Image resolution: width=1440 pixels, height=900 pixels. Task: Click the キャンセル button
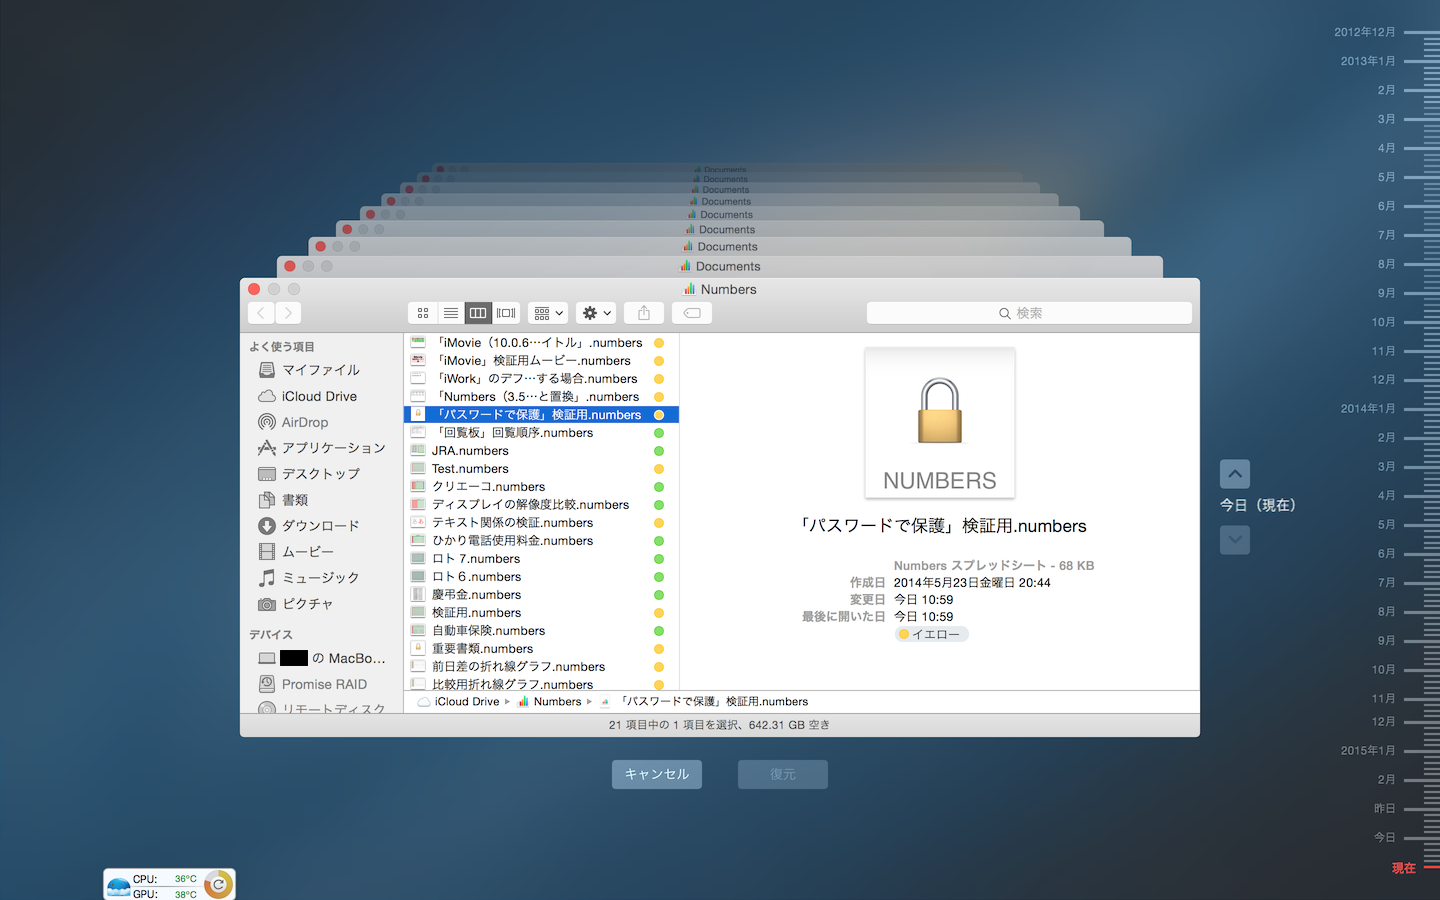click(657, 774)
